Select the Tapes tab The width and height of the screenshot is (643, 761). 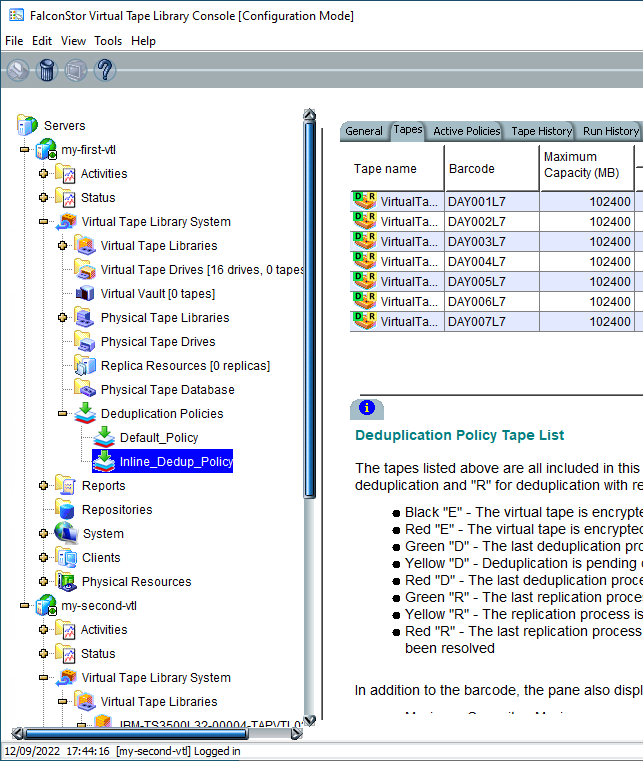click(x=408, y=130)
